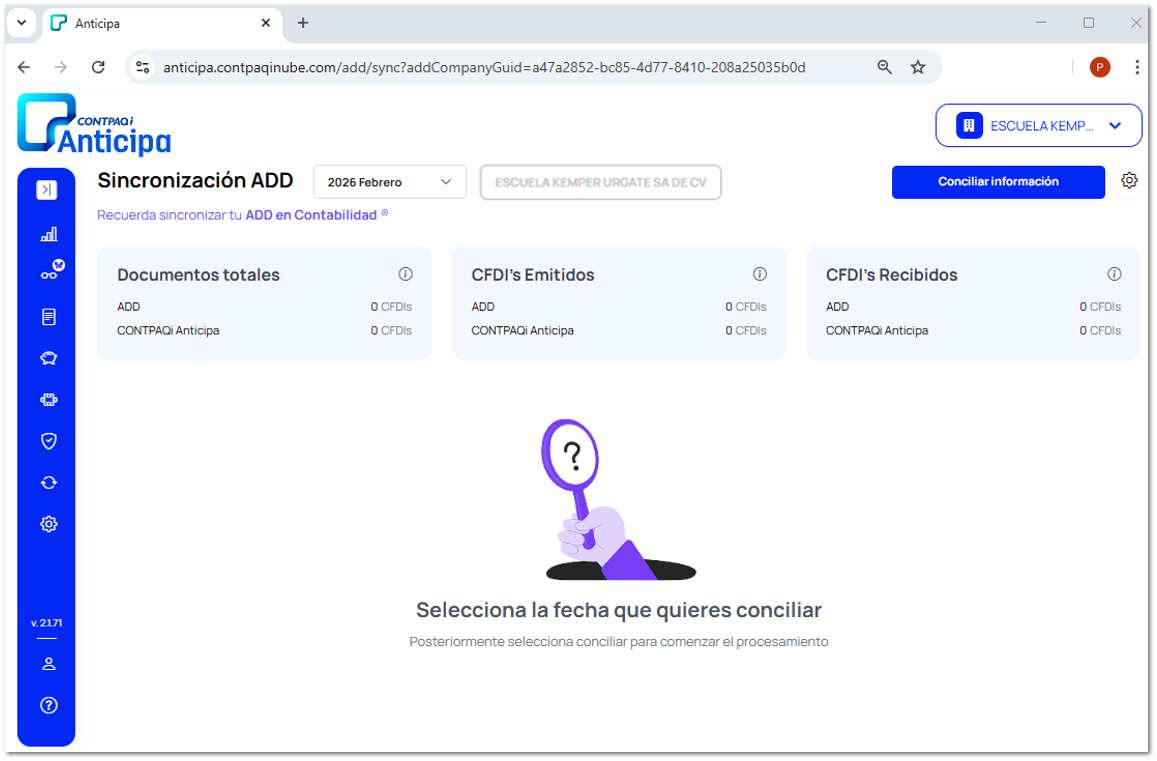Show info for CFDI's Emitidos card
Image resolution: width=1157 pixels, height=761 pixels.
tap(759, 274)
